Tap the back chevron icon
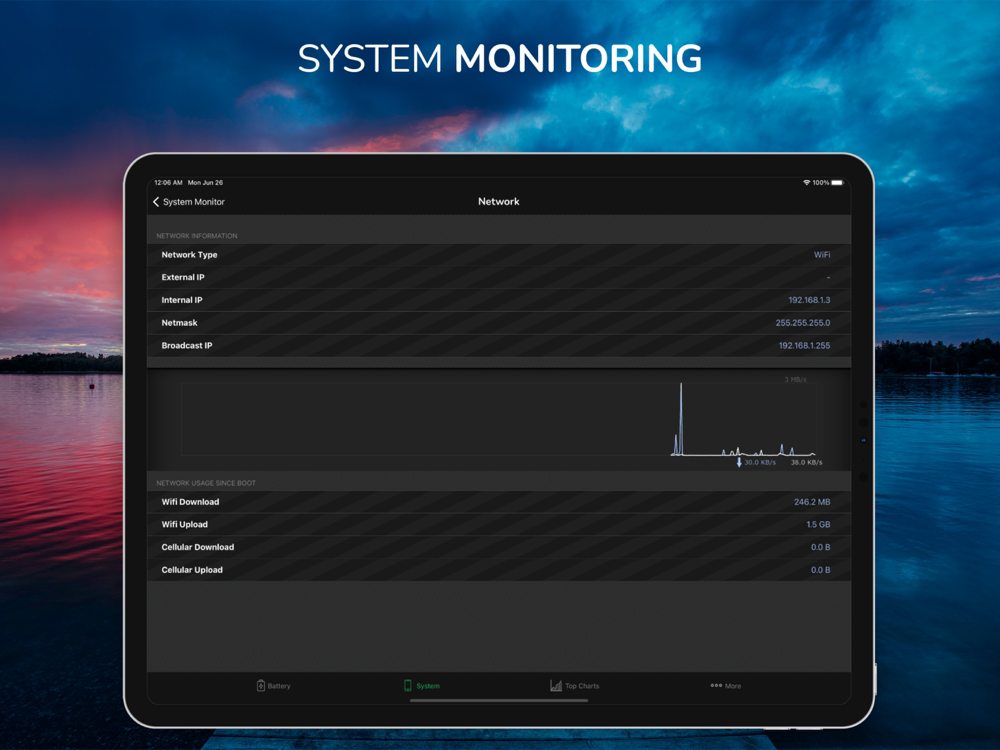 click(x=156, y=202)
